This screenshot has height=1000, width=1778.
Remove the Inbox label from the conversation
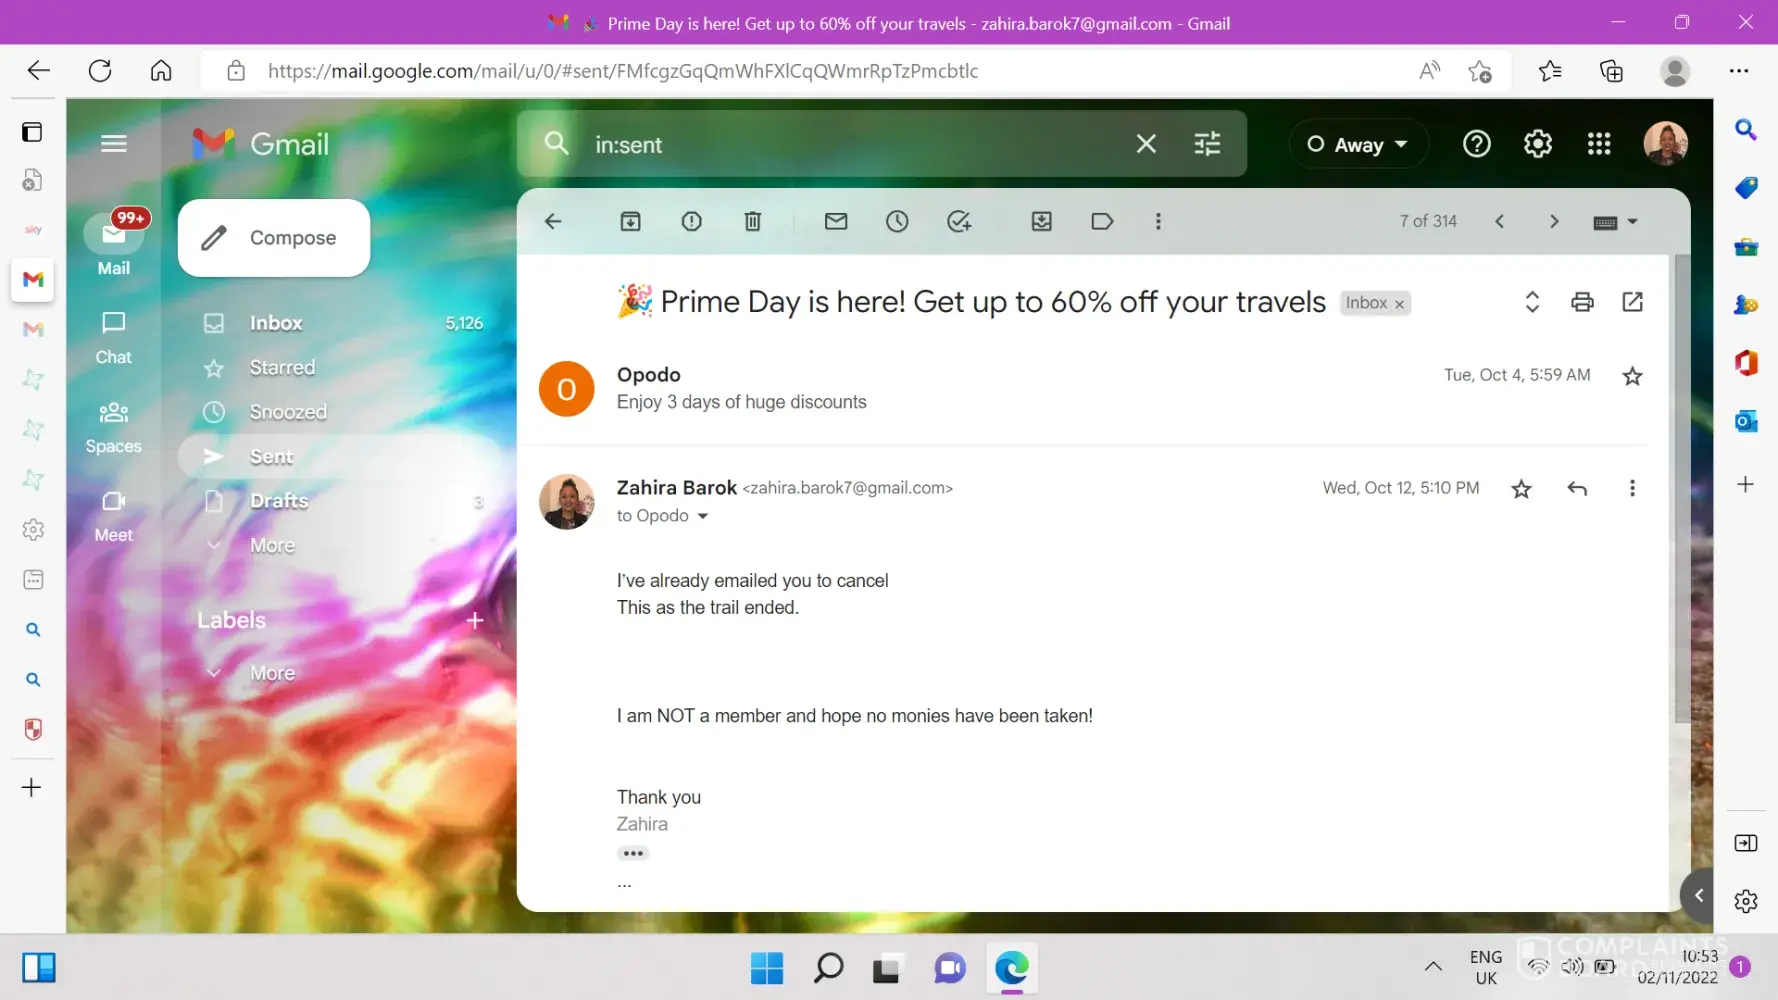[x=1400, y=304]
